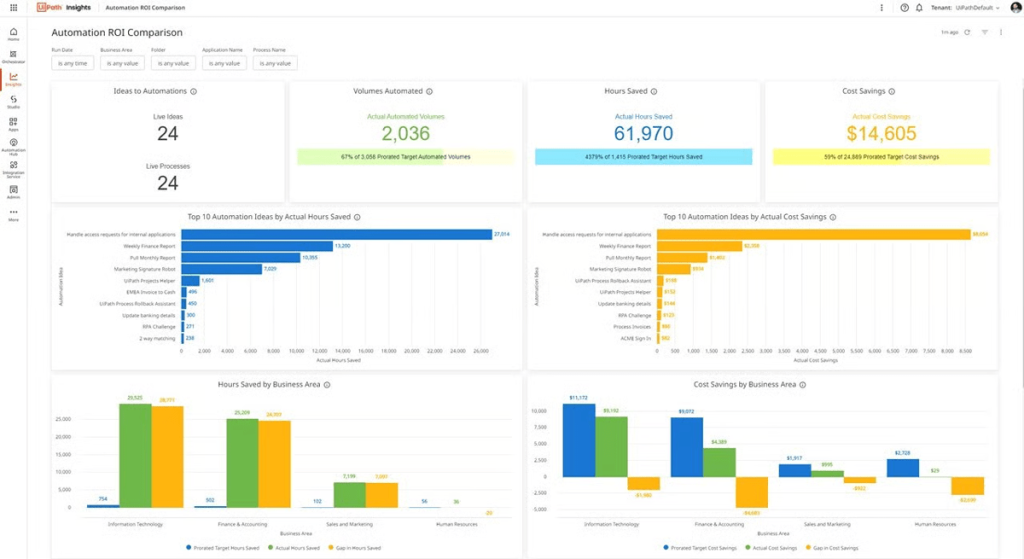
Task: Open the Process Name filter
Action: (275, 63)
